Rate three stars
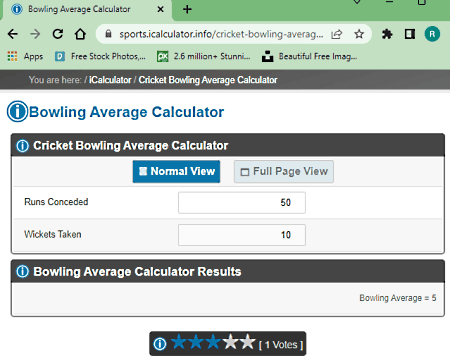Image resolution: width=450 pixels, height=363 pixels. (213, 342)
